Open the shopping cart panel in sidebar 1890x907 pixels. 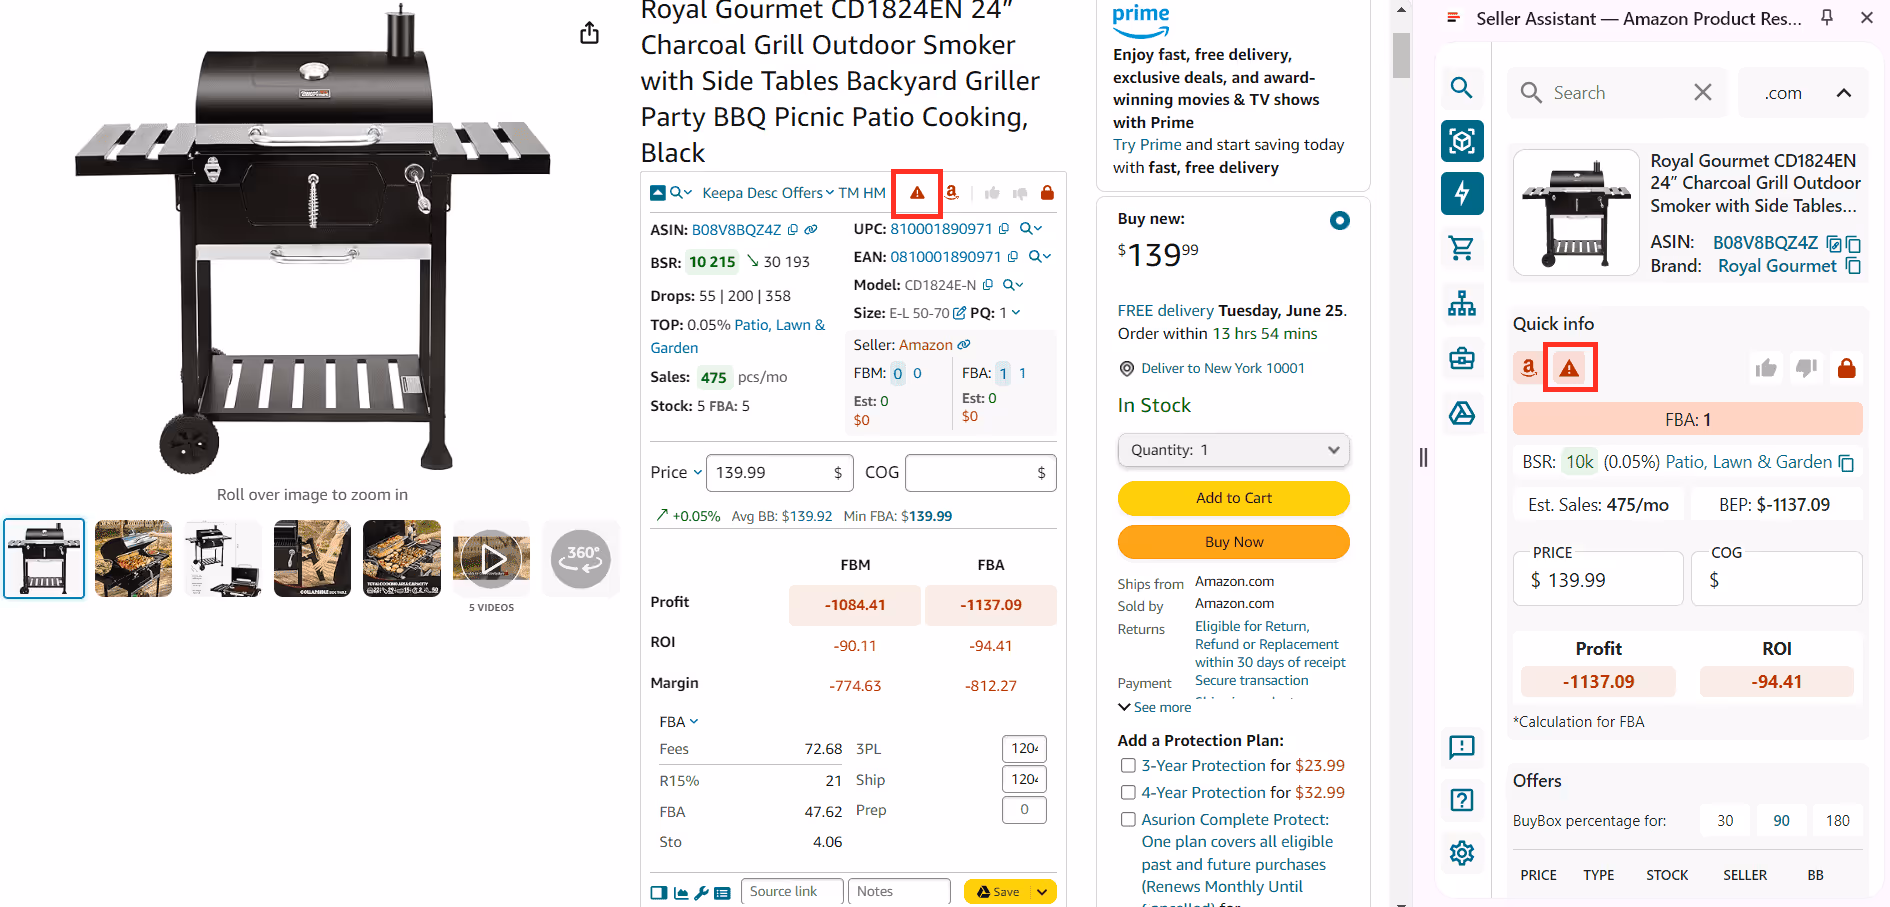point(1461,248)
